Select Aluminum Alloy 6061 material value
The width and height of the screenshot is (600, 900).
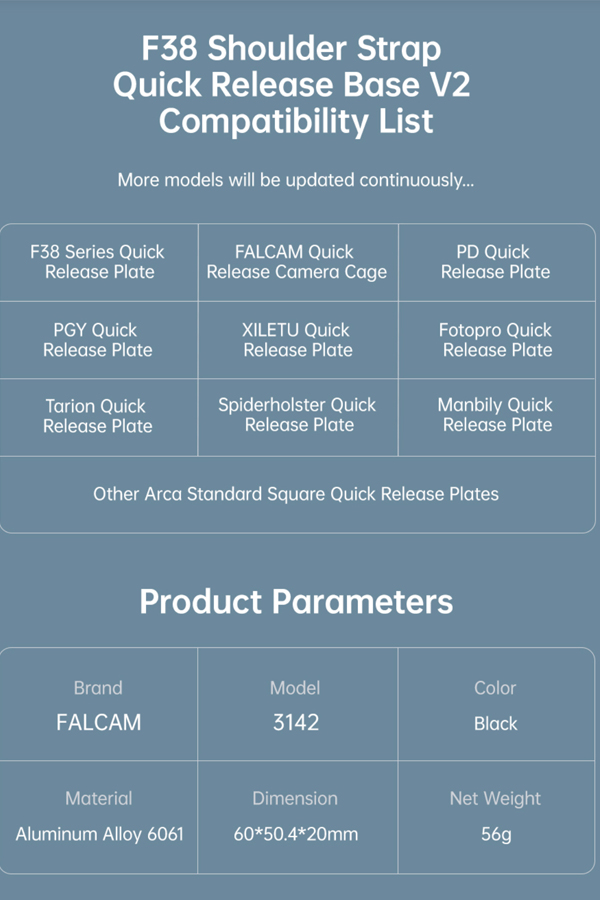[99, 834]
